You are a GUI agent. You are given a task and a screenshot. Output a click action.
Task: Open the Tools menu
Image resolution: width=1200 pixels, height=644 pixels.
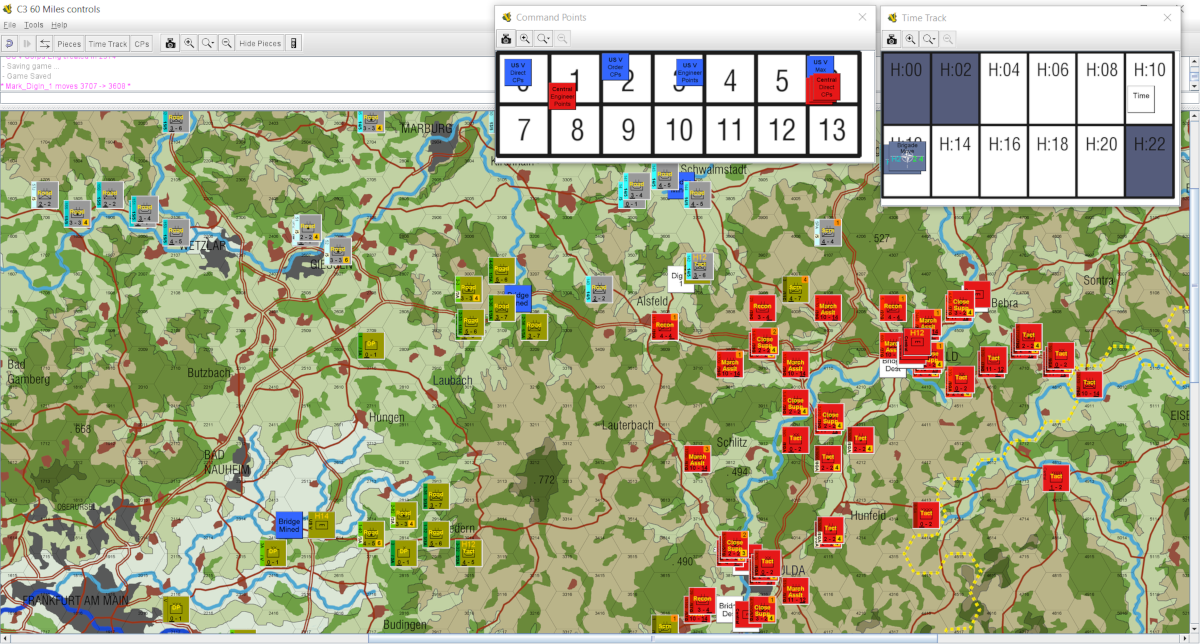click(x=34, y=25)
